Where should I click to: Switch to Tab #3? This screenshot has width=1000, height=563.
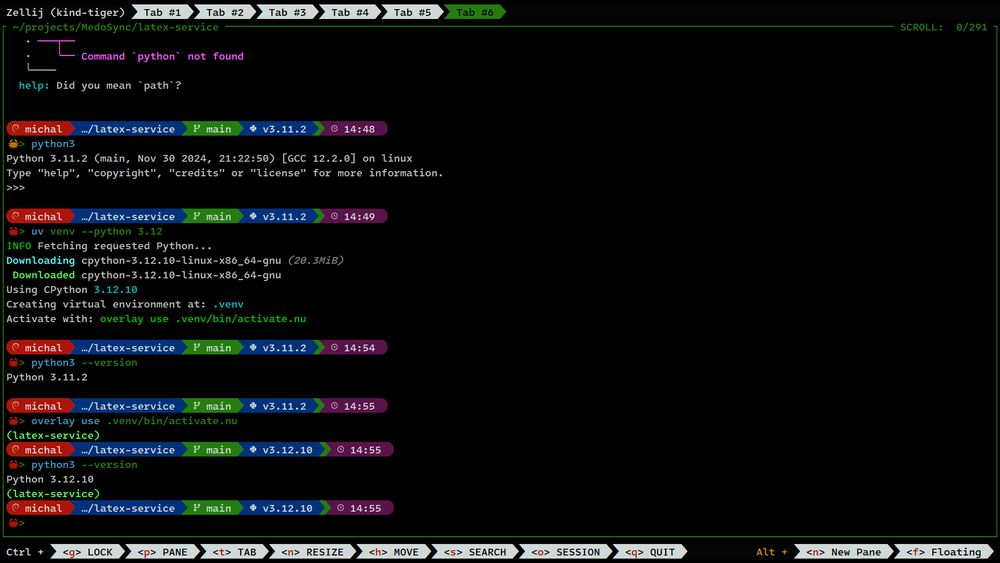click(x=287, y=12)
